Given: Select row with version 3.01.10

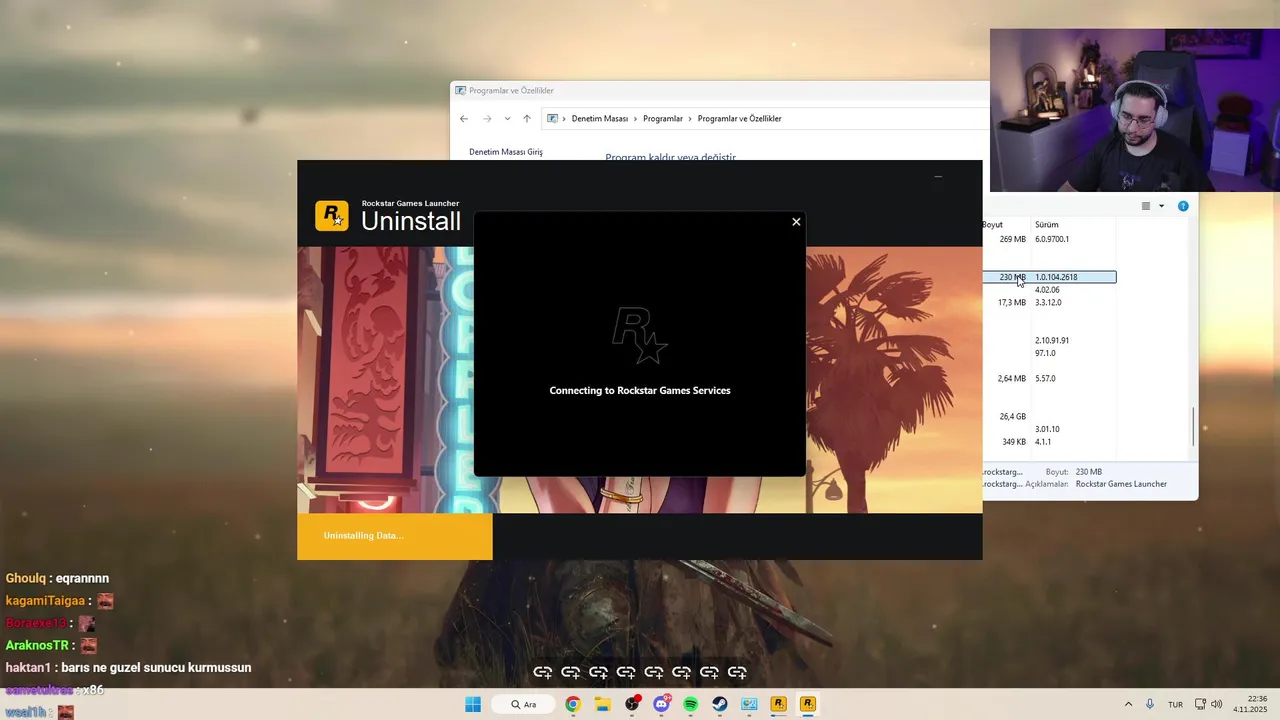Looking at the screenshot, I should click(x=1049, y=429).
